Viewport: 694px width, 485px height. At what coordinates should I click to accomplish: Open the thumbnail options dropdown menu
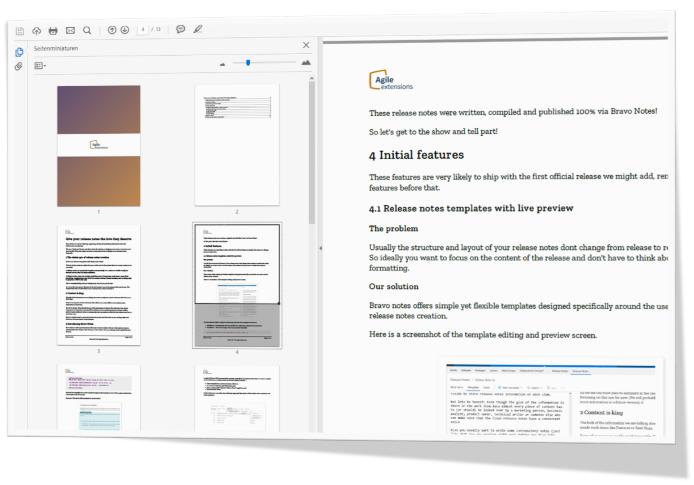41,65
